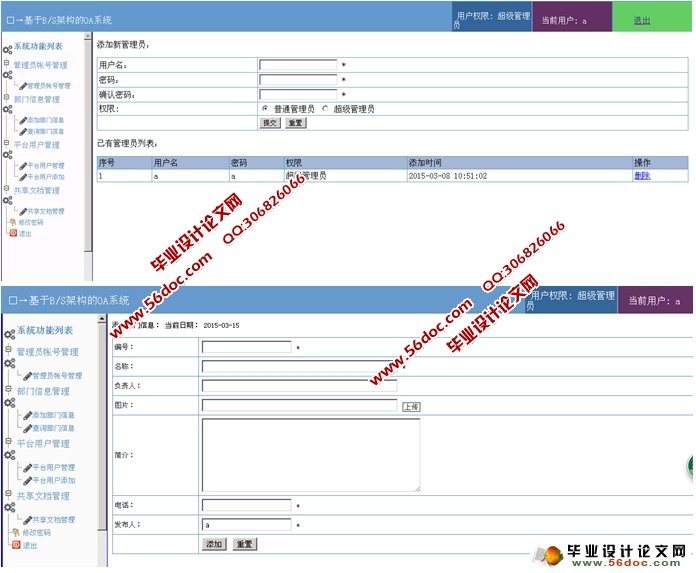Collapse 管理员帐号管理 tree node on add-admin page
This screenshot has width=696, height=573.
pyautogui.click(x=6, y=63)
